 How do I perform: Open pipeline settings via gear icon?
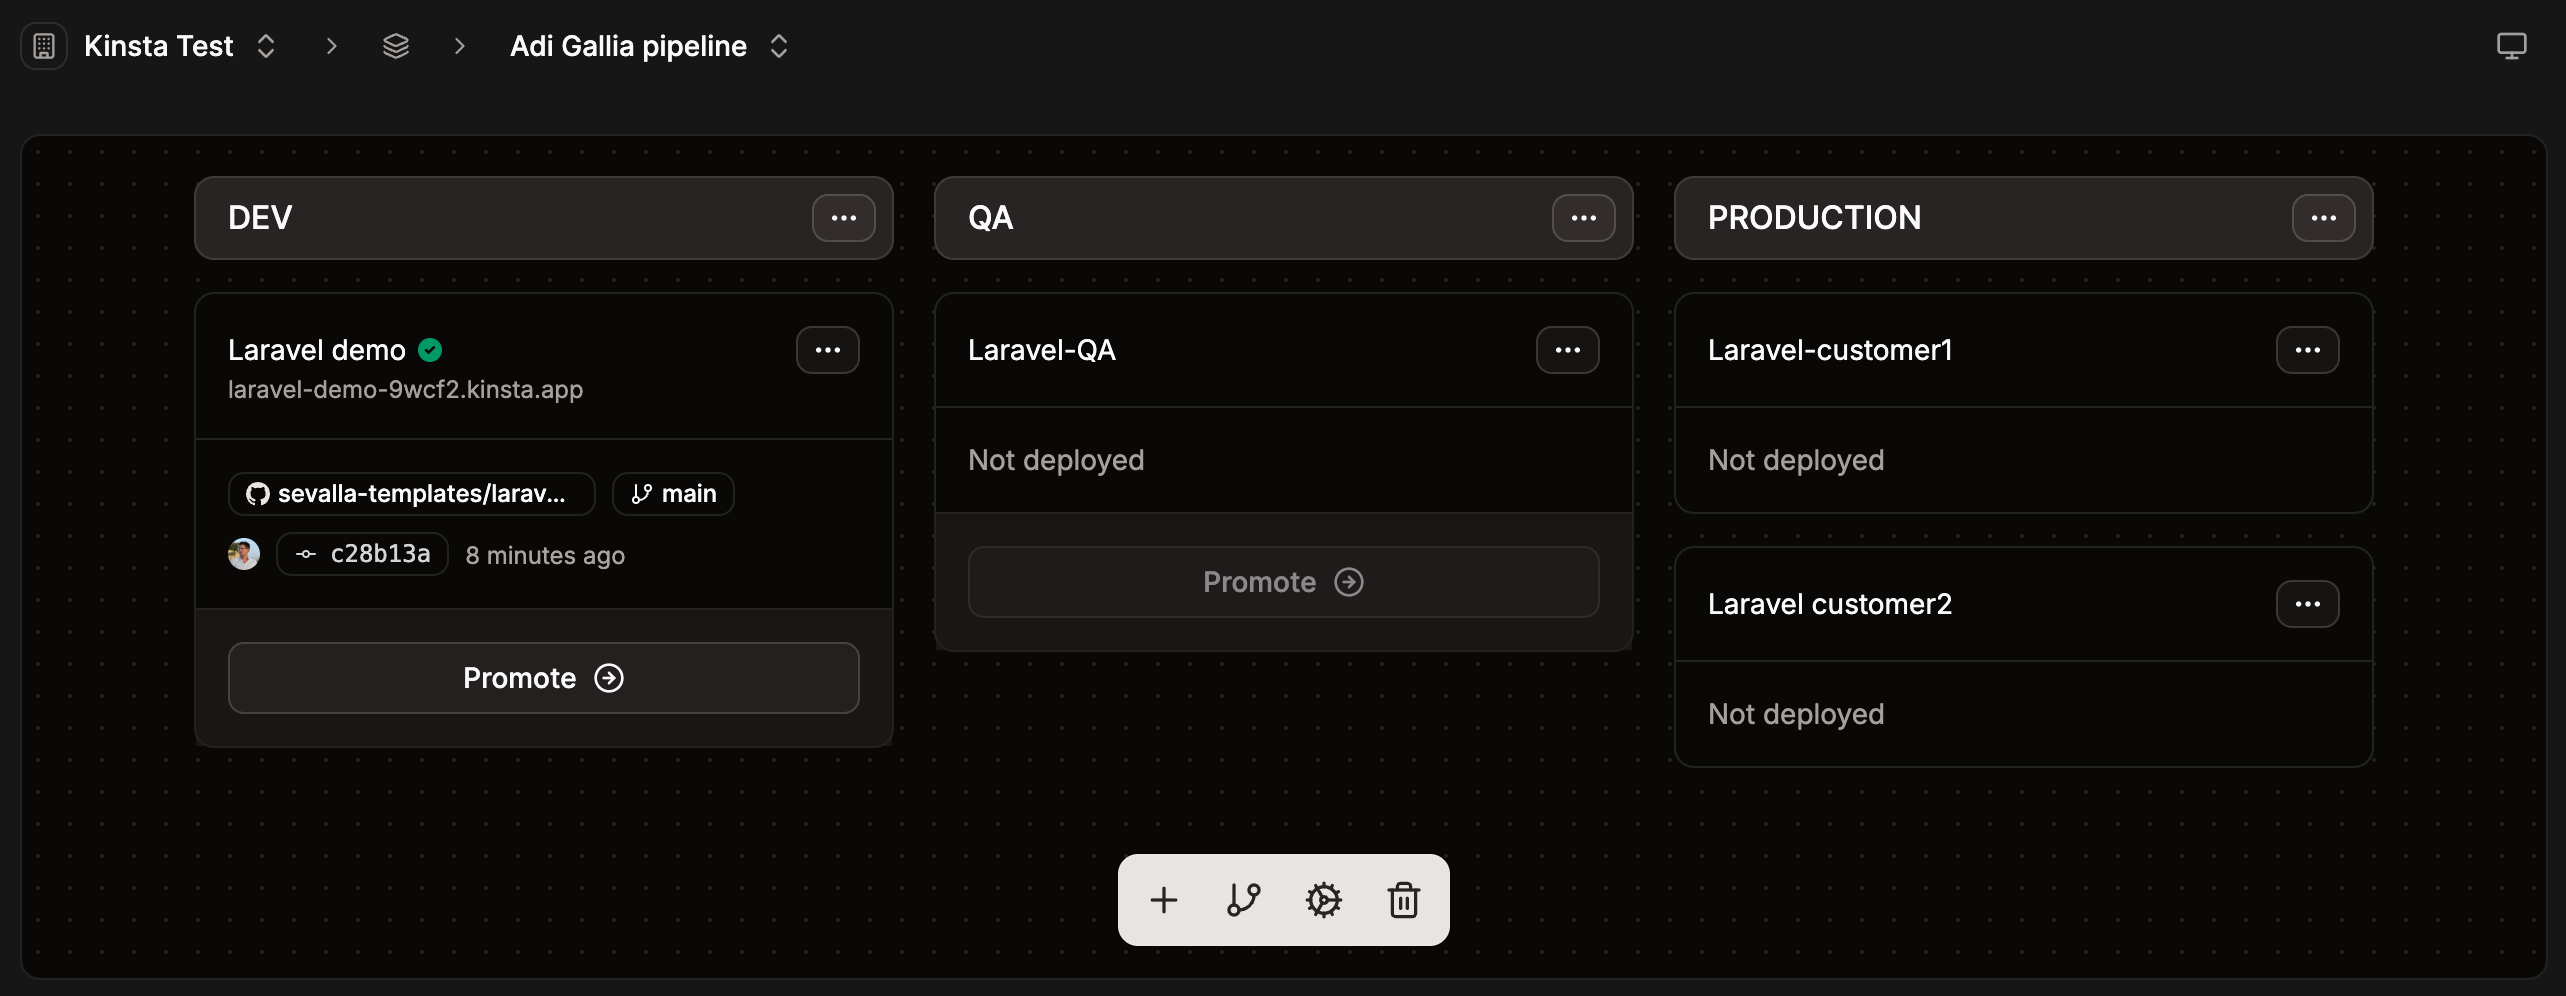click(x=1323, y=899)
